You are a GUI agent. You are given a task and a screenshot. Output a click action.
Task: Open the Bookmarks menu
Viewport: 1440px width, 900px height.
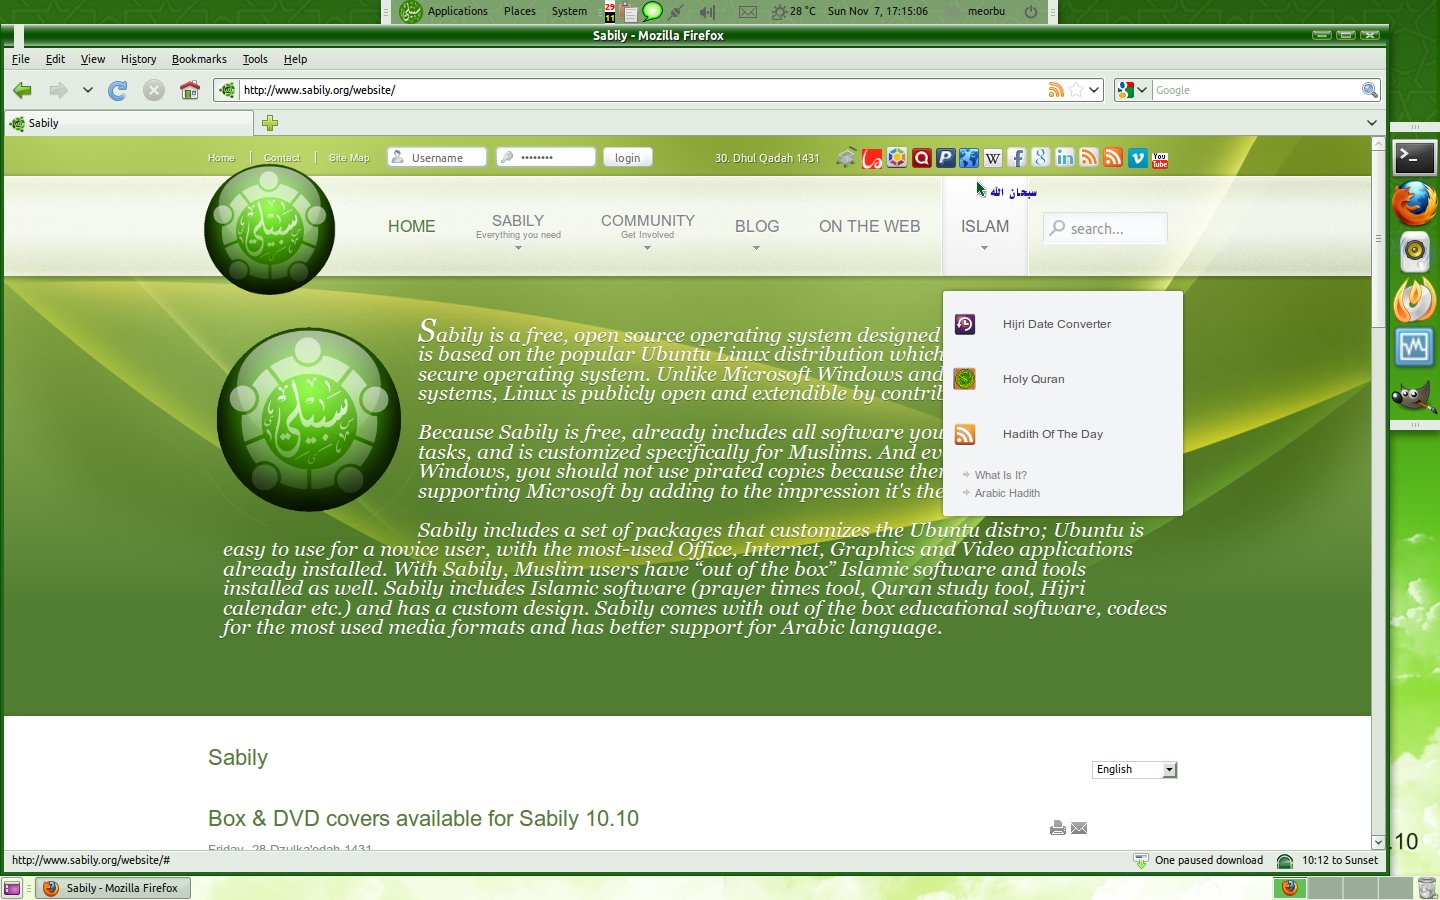(x=199, y=59)
